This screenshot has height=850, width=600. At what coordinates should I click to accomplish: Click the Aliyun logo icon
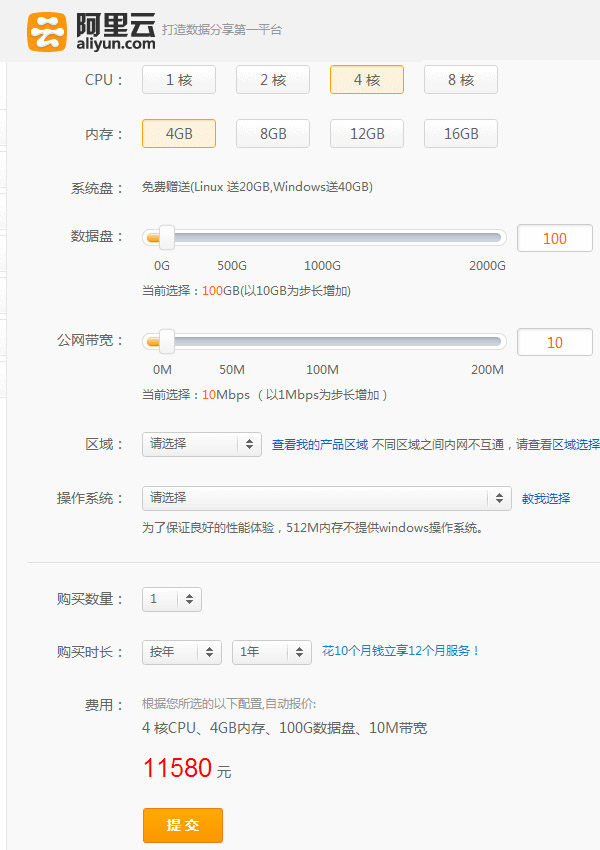[x=47, y=30]
